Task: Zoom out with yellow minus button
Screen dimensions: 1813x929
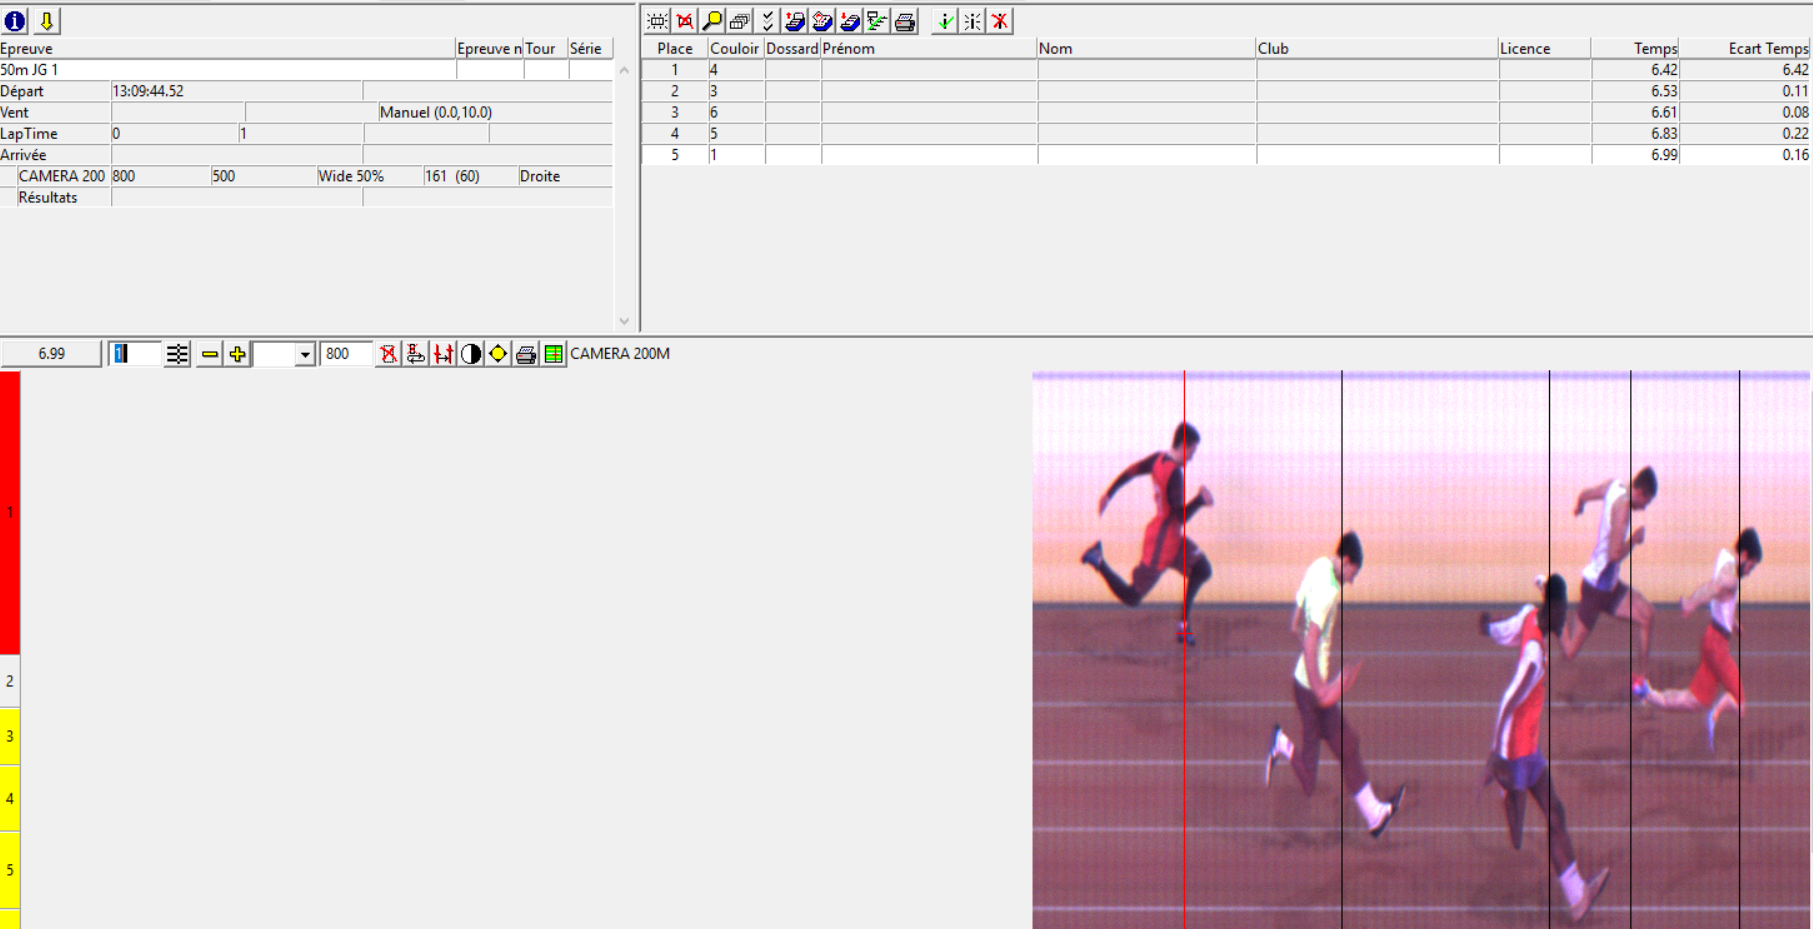Action: pyautogui.click(x=209, y=354)
